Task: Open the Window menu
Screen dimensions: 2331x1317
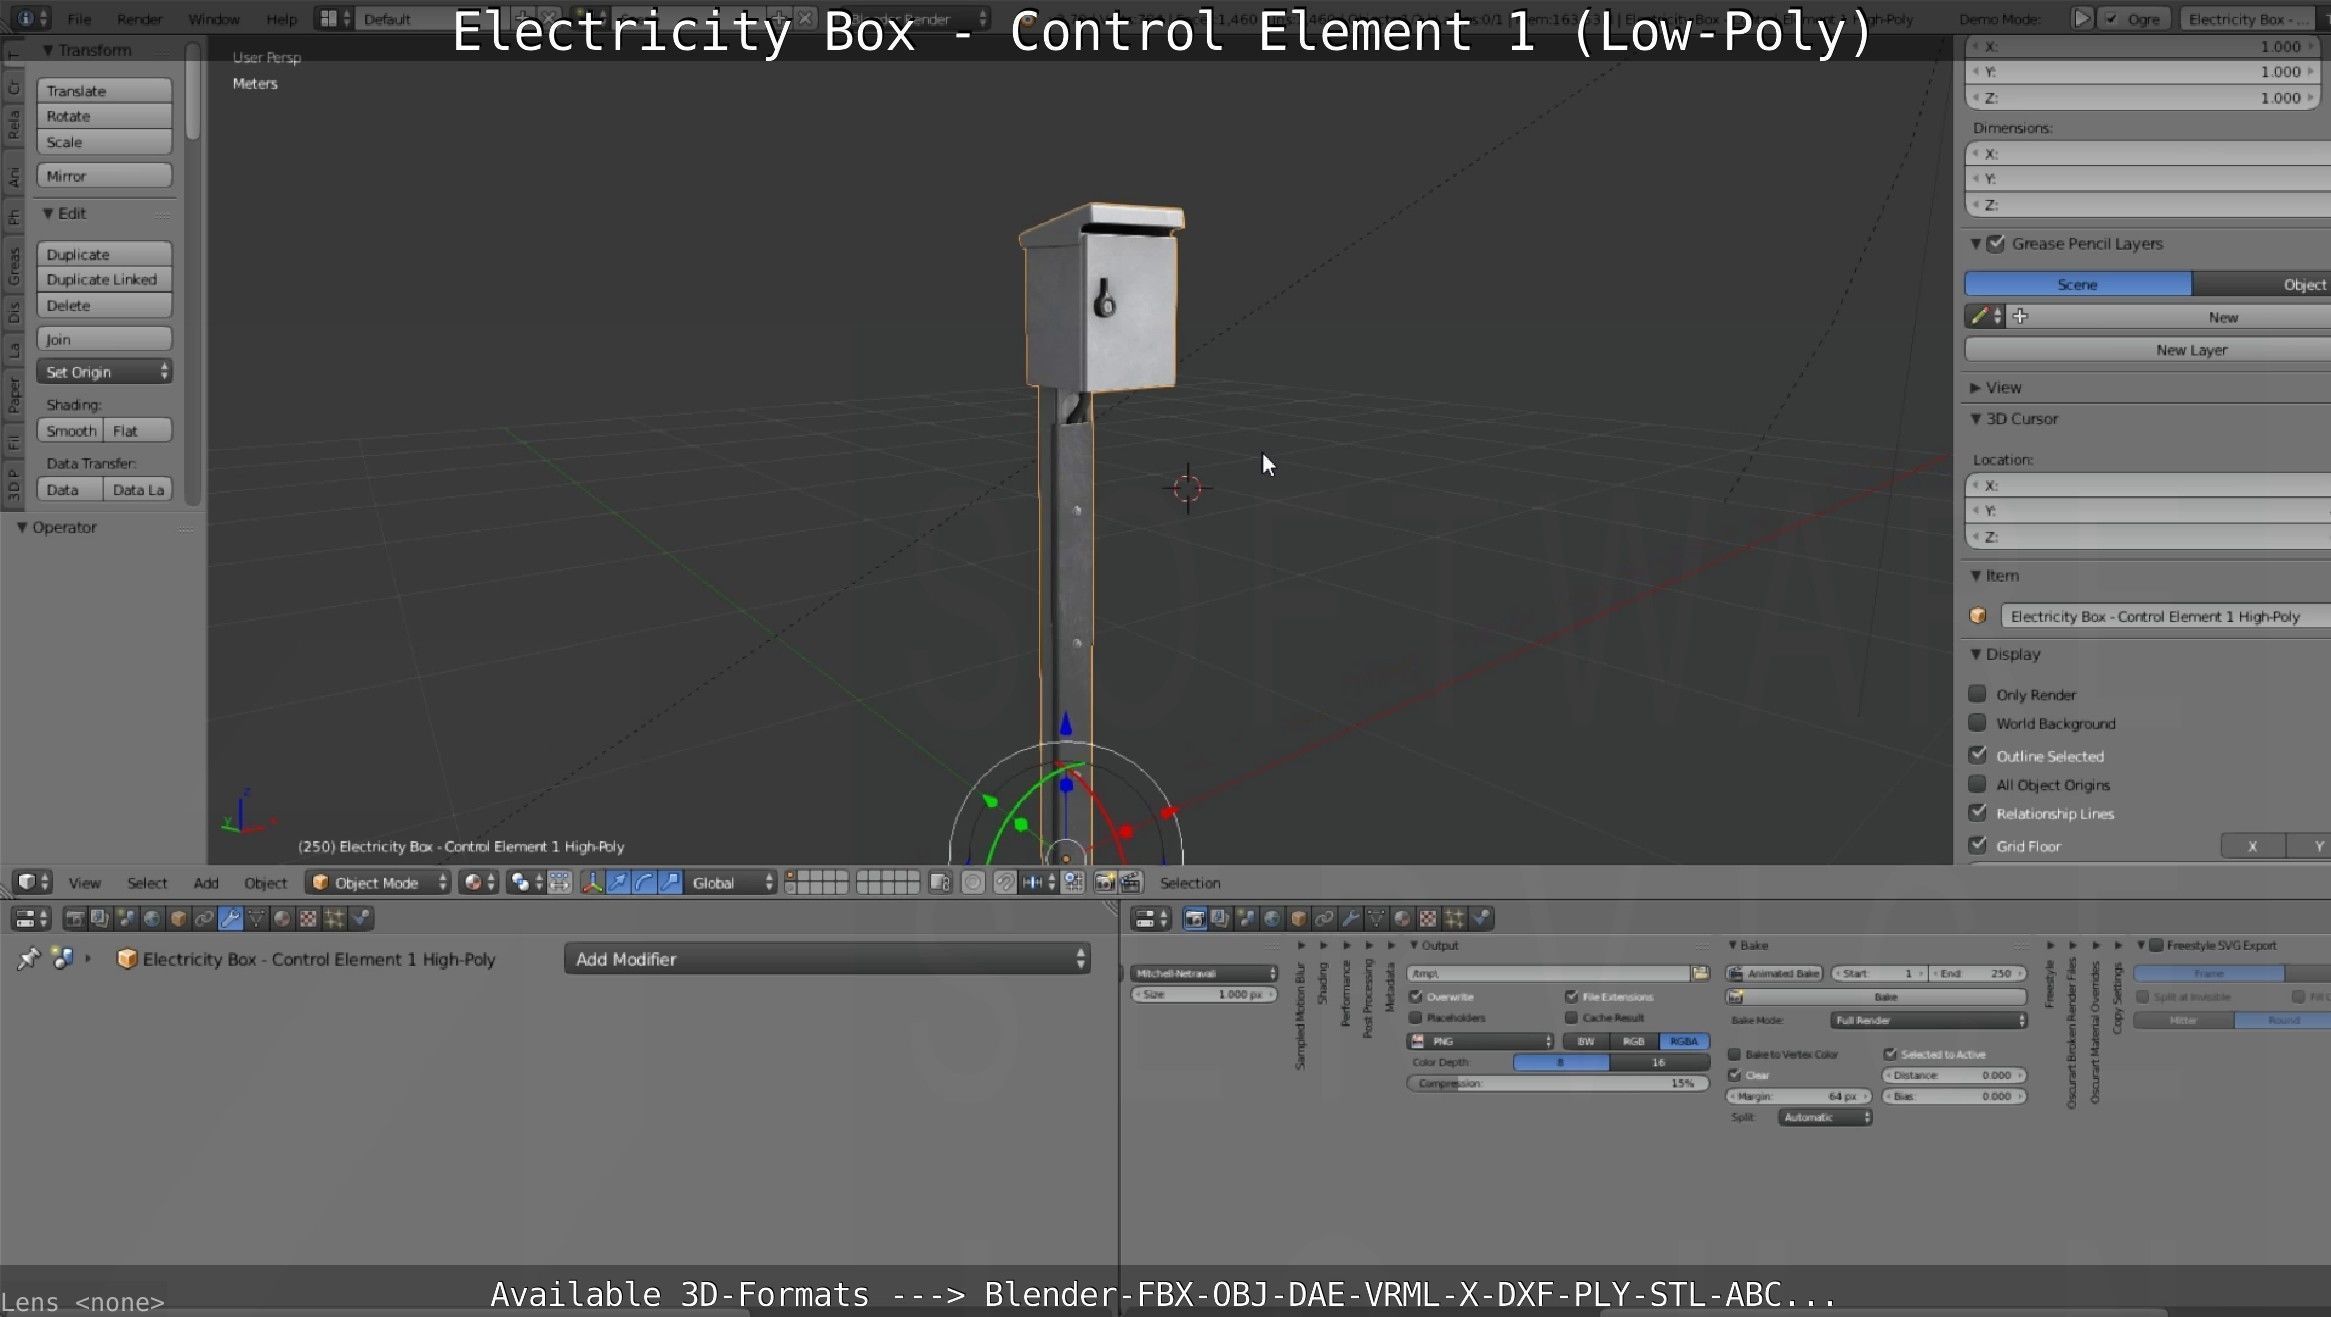Action: (x=213, y=19)
